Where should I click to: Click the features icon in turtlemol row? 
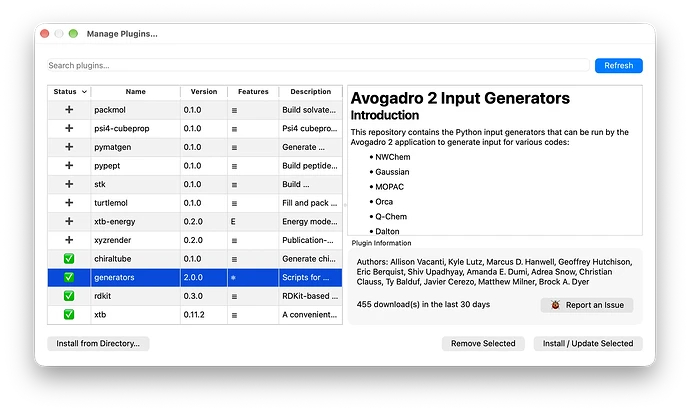[234, 203]
